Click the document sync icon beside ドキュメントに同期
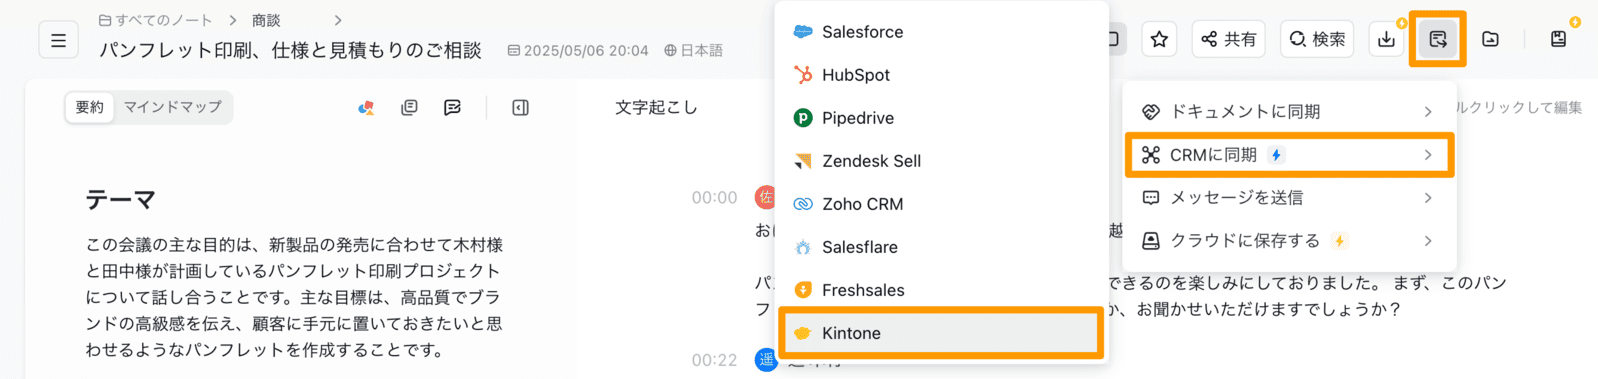The height and width of the screenshot is (379, 1598). click(1151, 111)
